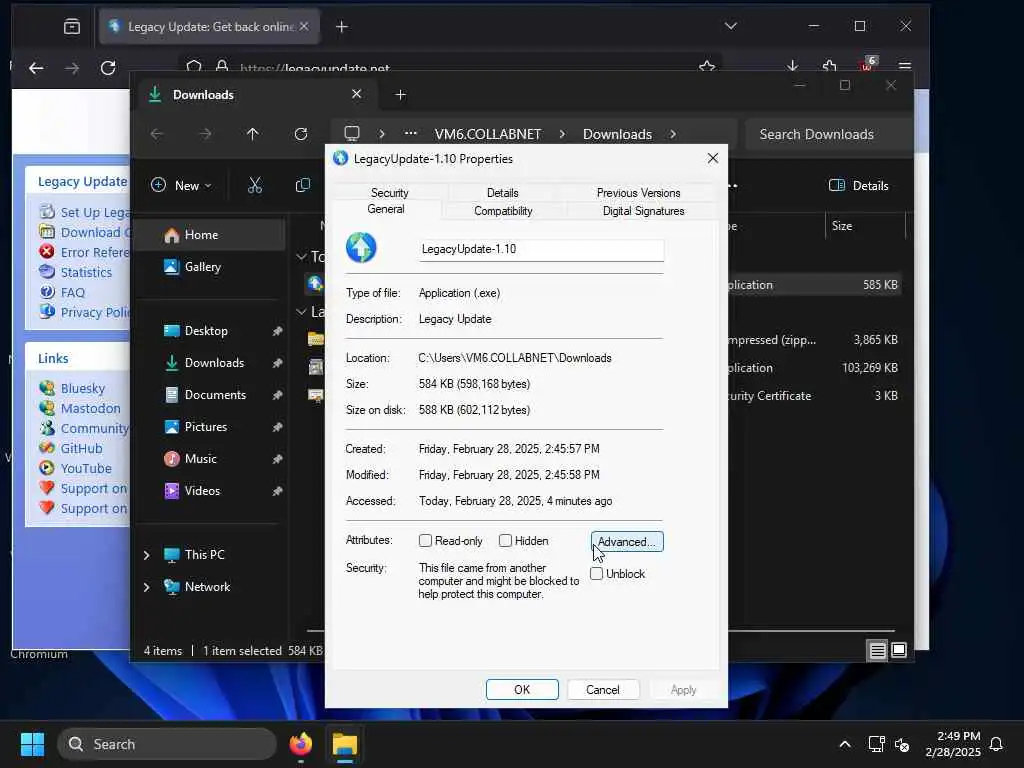Focus the Search Downloads box

[x=828, y=134]
